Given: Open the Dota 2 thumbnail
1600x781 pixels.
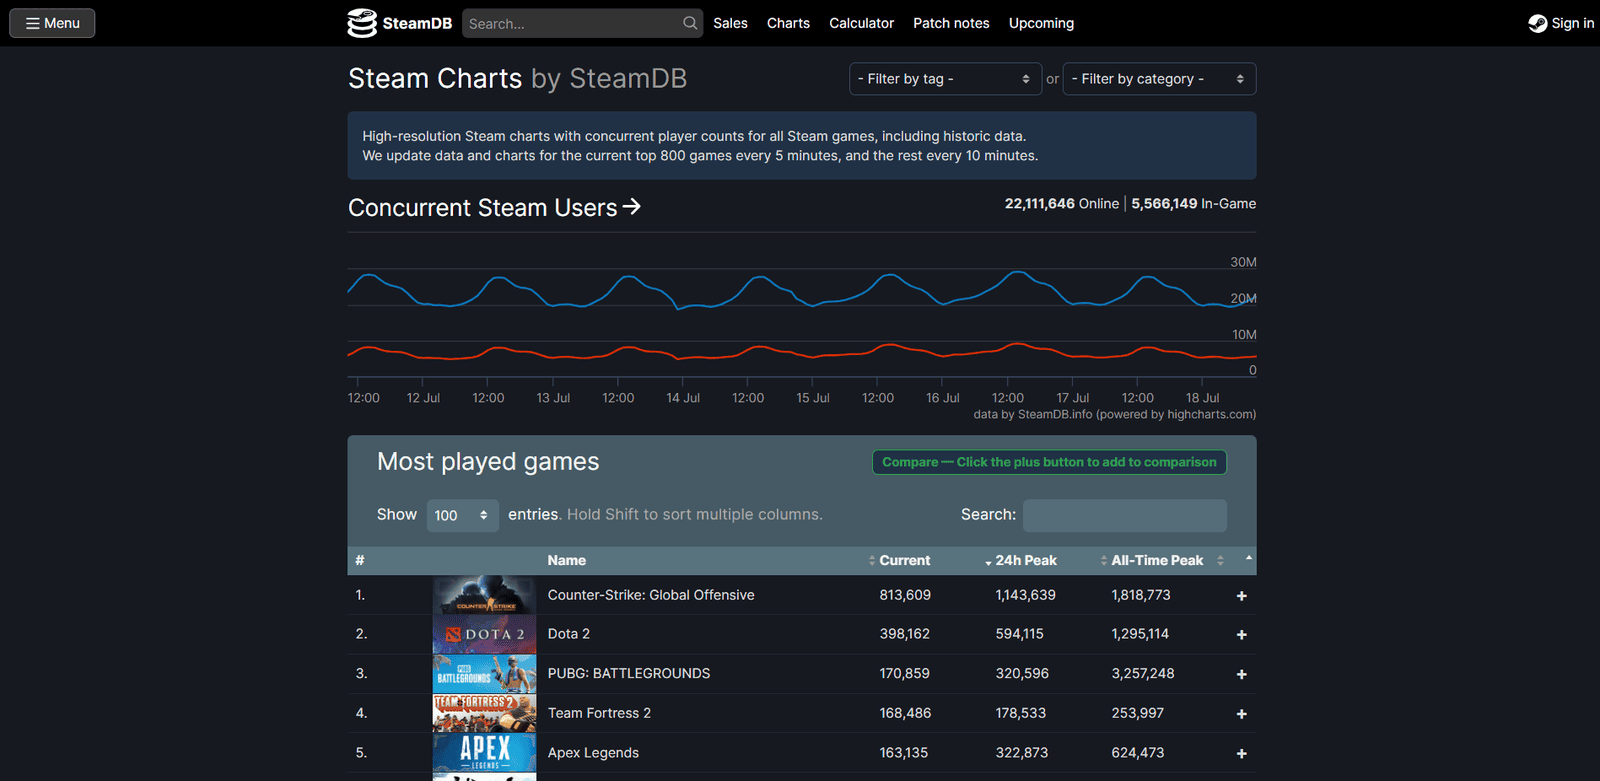Looking at the screenshot, I should 484,634.
